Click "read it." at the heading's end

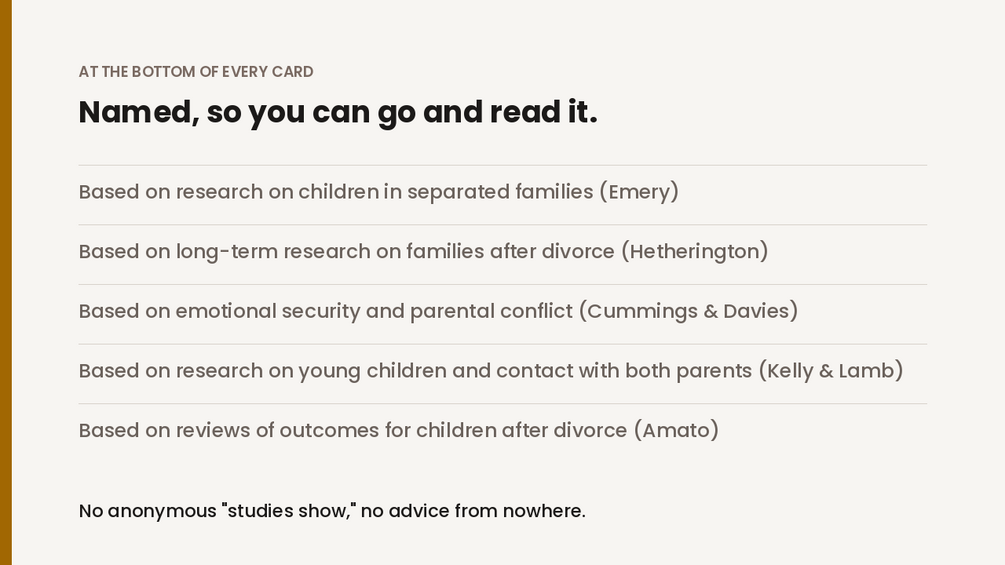pos(544,111)
